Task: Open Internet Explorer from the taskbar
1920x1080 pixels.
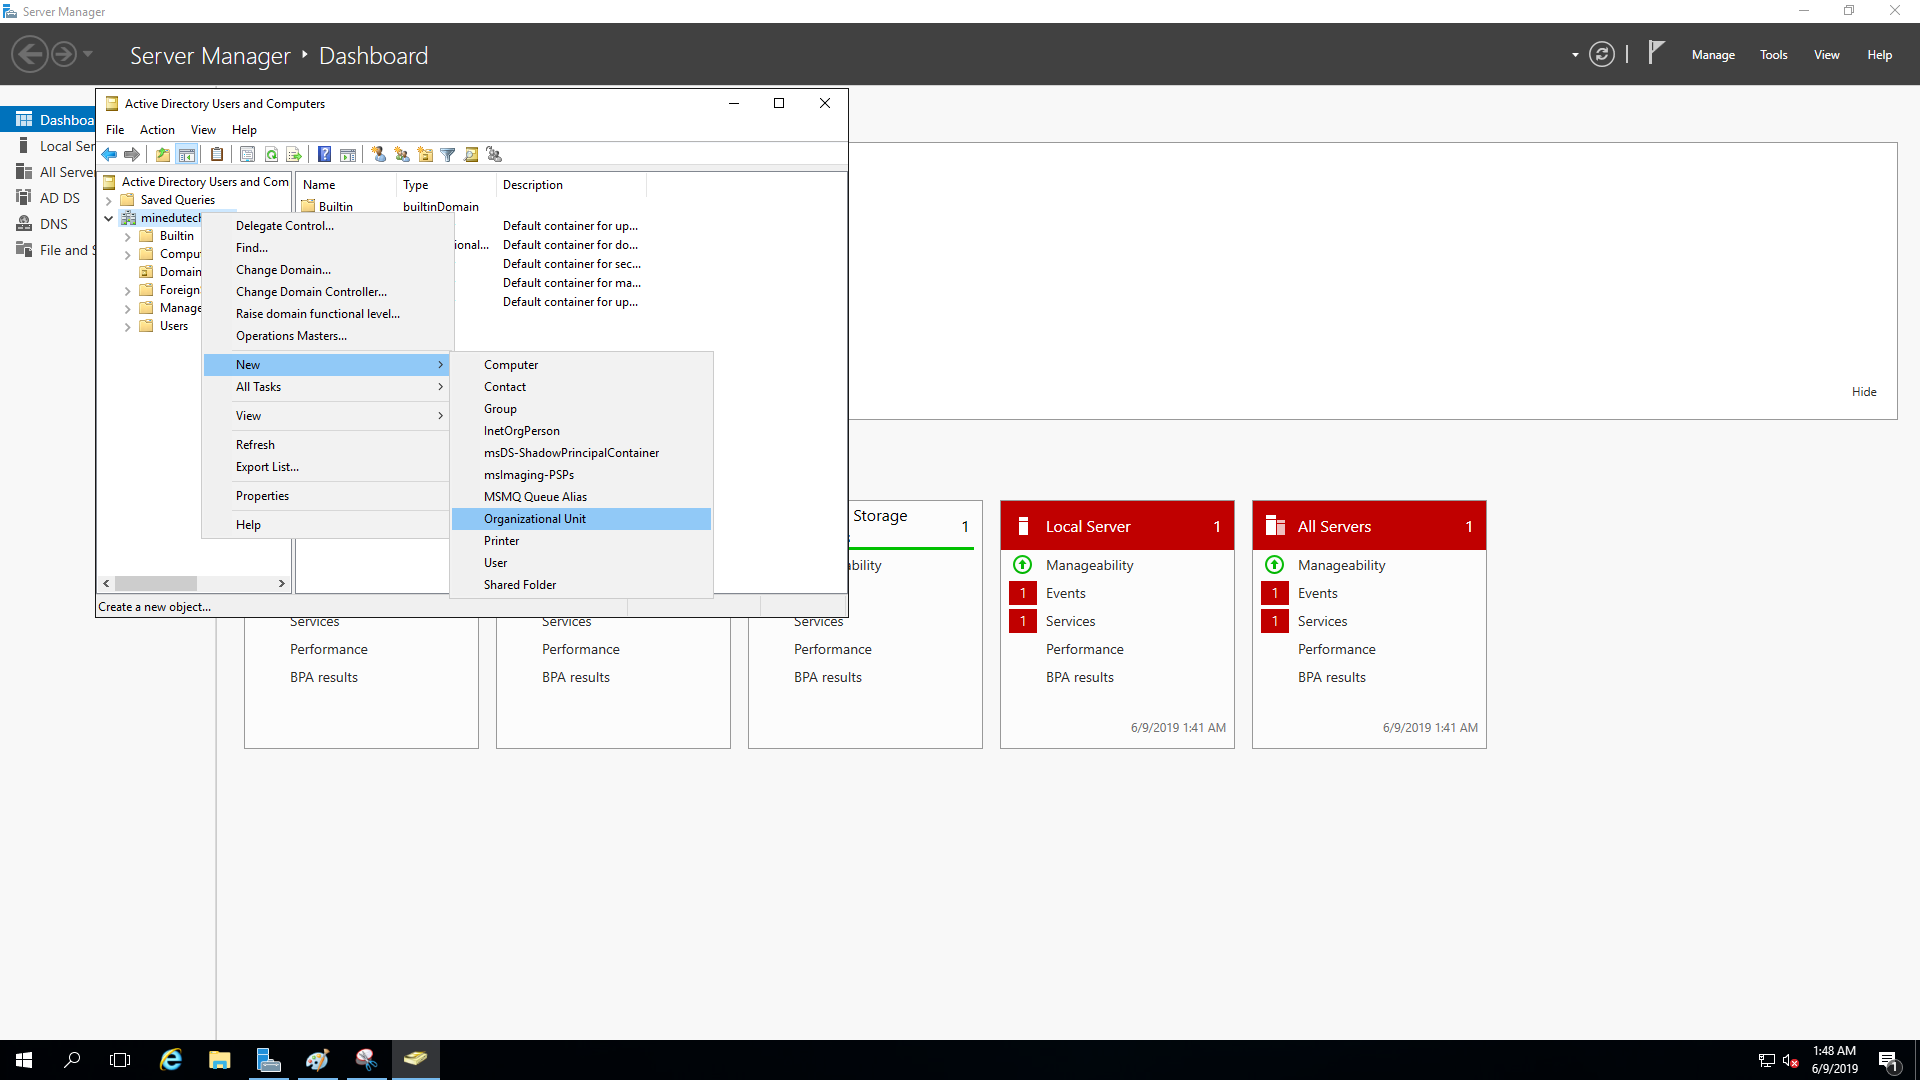Action: point(171,1060)
